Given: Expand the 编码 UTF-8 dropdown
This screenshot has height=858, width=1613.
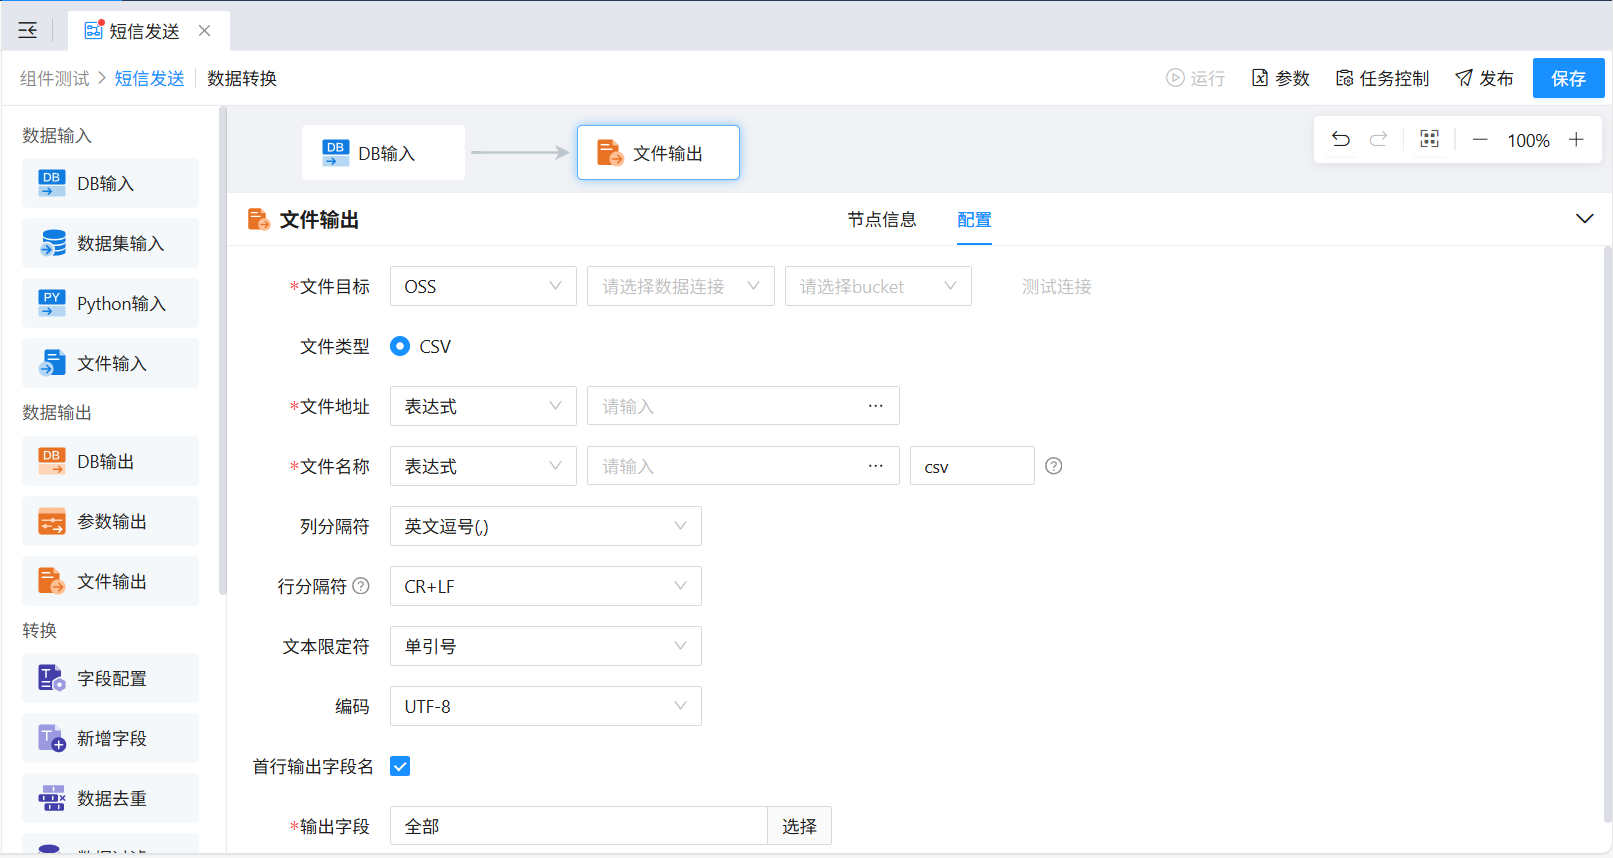Looking at the screenshot, I should point(545,706).
